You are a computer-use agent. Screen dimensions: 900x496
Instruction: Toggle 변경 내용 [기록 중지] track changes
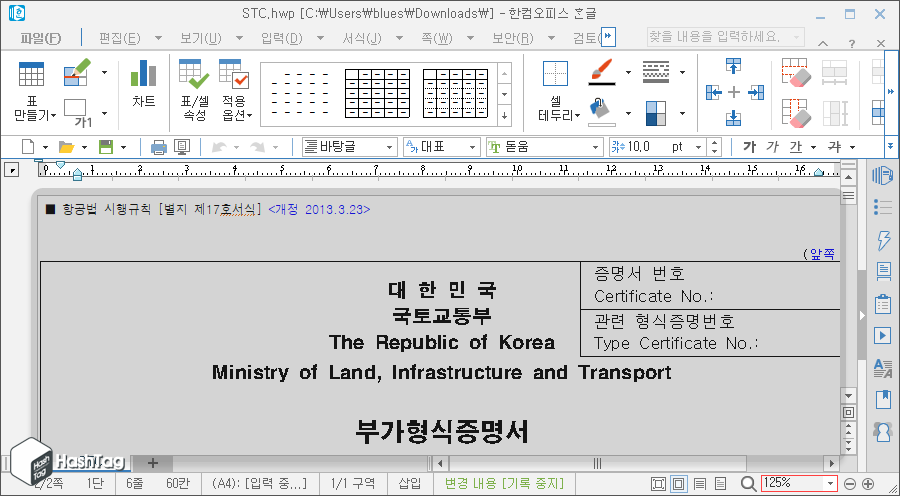[504, 483]
